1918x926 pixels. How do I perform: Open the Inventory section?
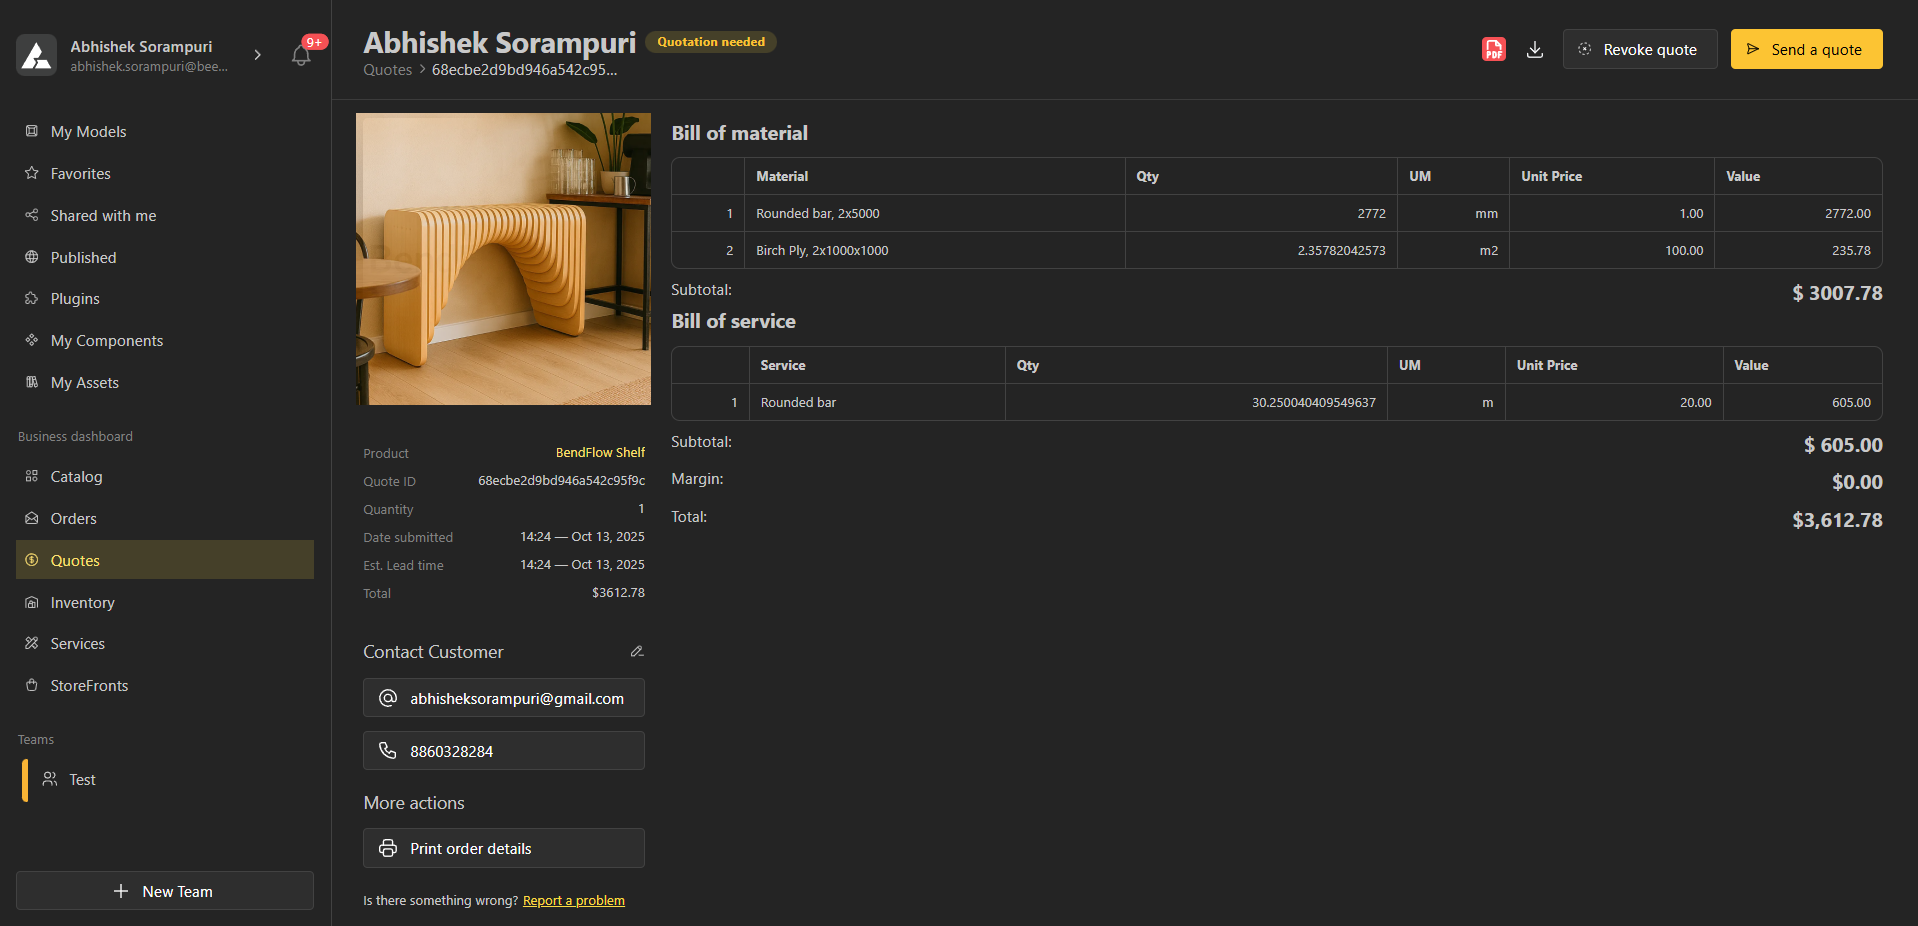[x=82, y=602]
